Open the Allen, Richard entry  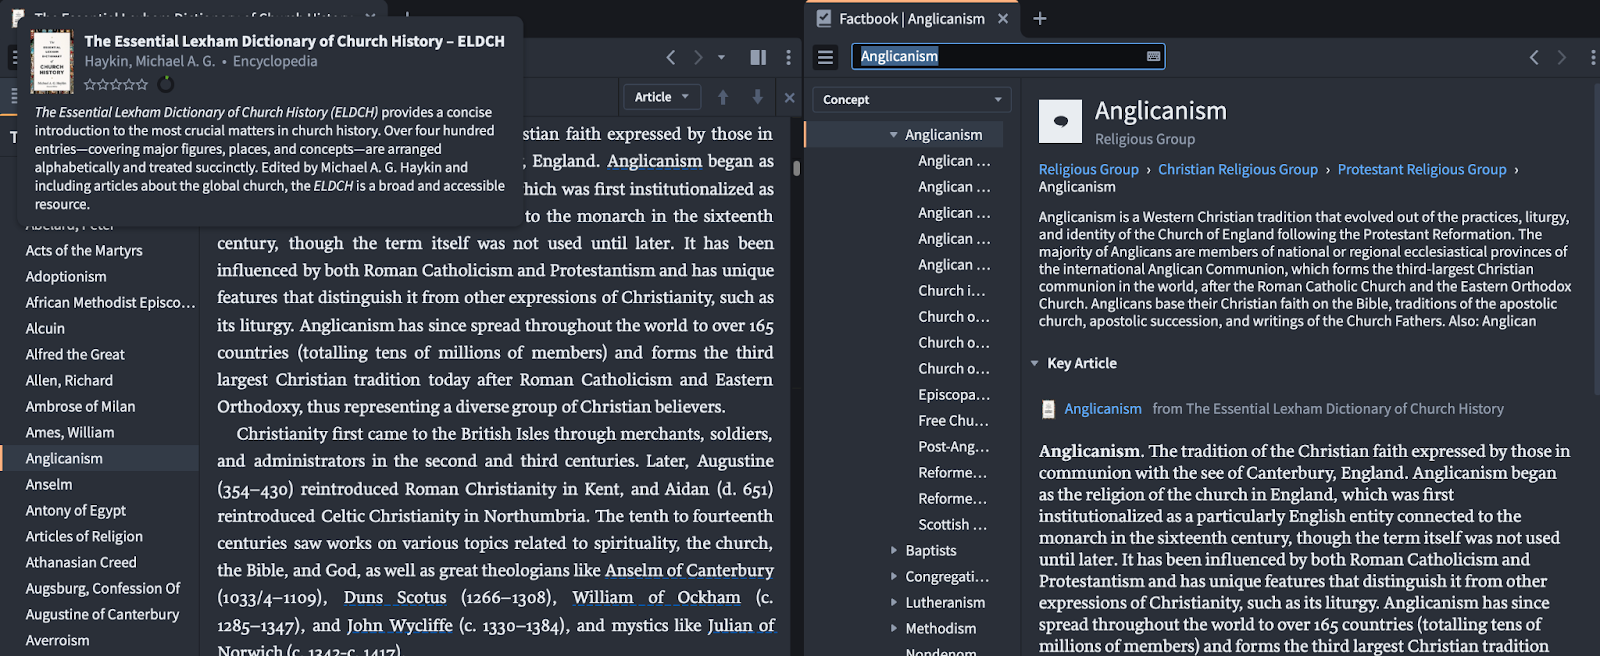click(69, 380)
